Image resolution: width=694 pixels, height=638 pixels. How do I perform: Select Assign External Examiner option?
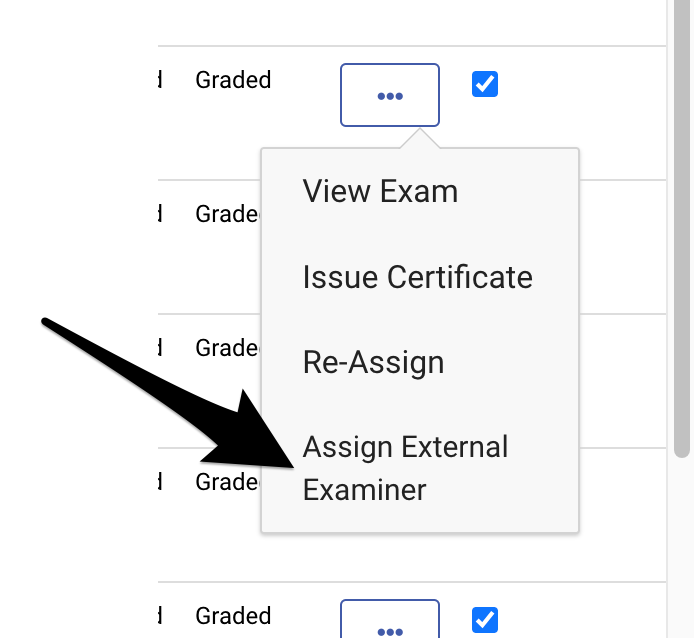pyautogui.click(x=405, y=468)
